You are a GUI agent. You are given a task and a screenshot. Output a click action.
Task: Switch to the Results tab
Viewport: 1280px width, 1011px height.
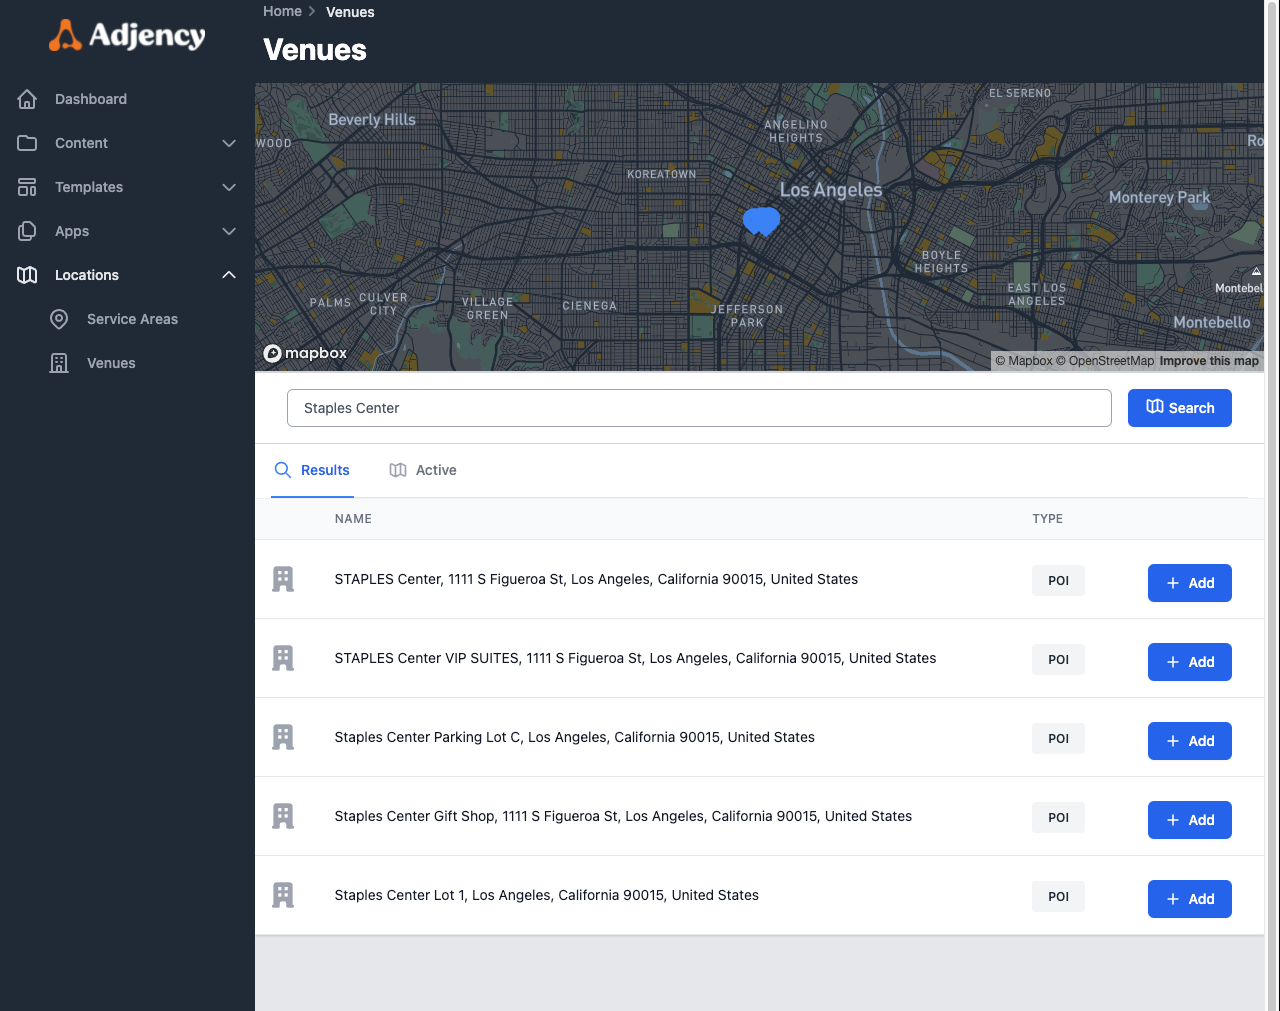click(312, 470)
